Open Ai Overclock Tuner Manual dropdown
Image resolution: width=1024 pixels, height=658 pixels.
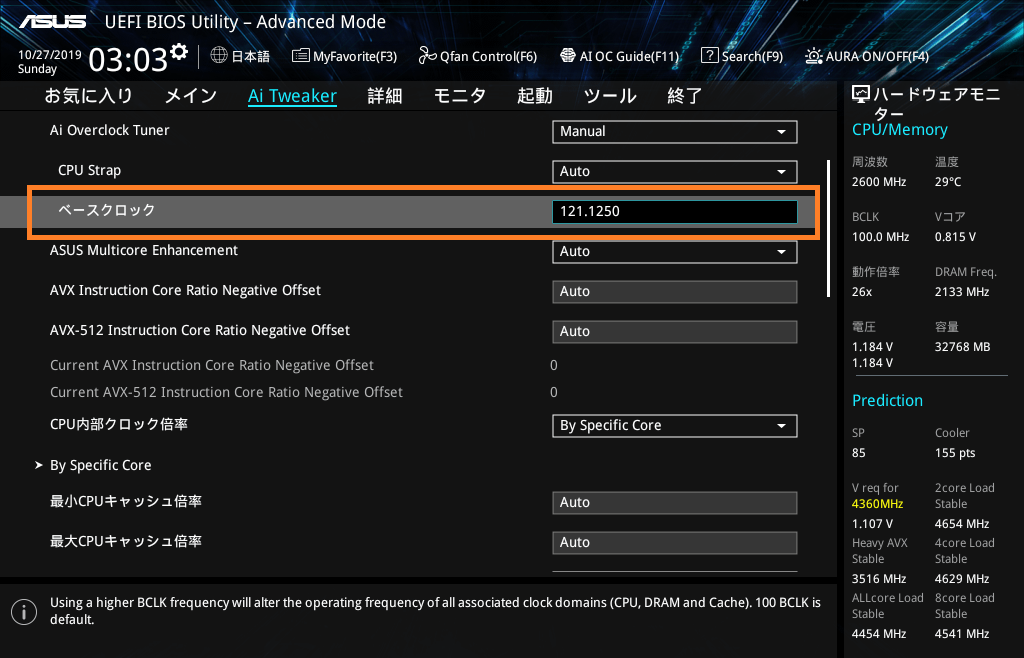pos(675,131)
